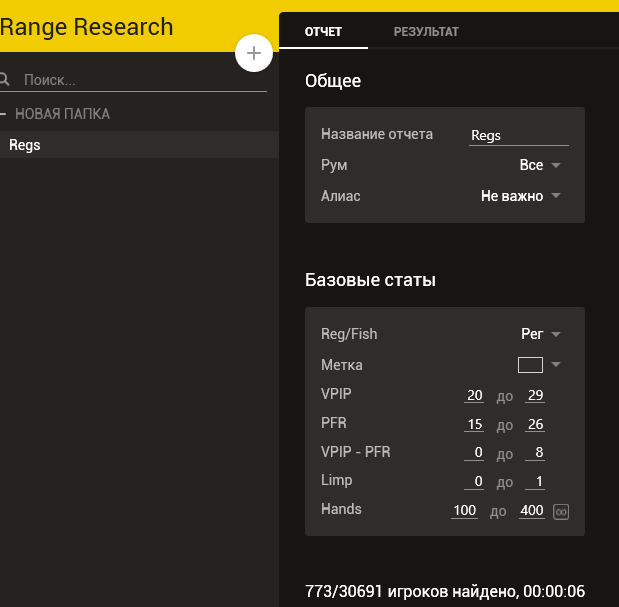Click the round plus add button
The width and height of the screenshot is (619, 607).
tap(254, 53)
